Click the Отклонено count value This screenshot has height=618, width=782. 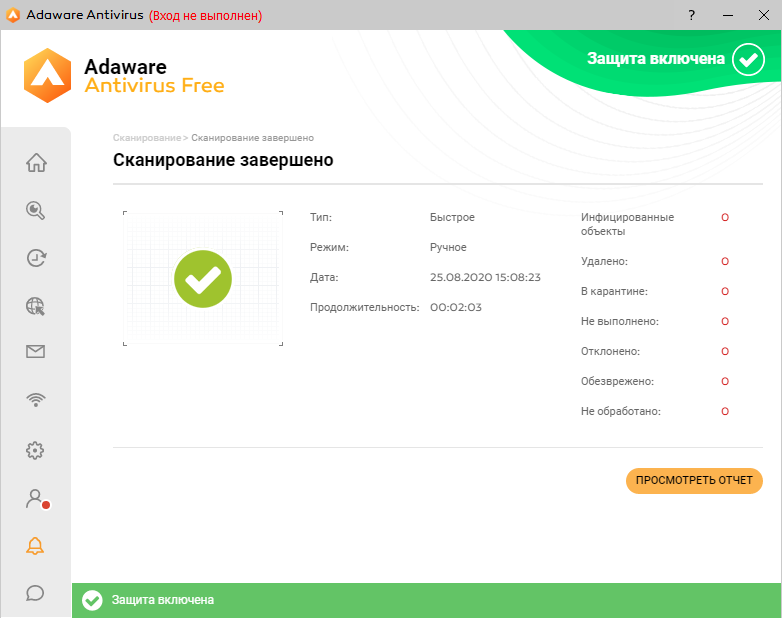tap(725, 351)
